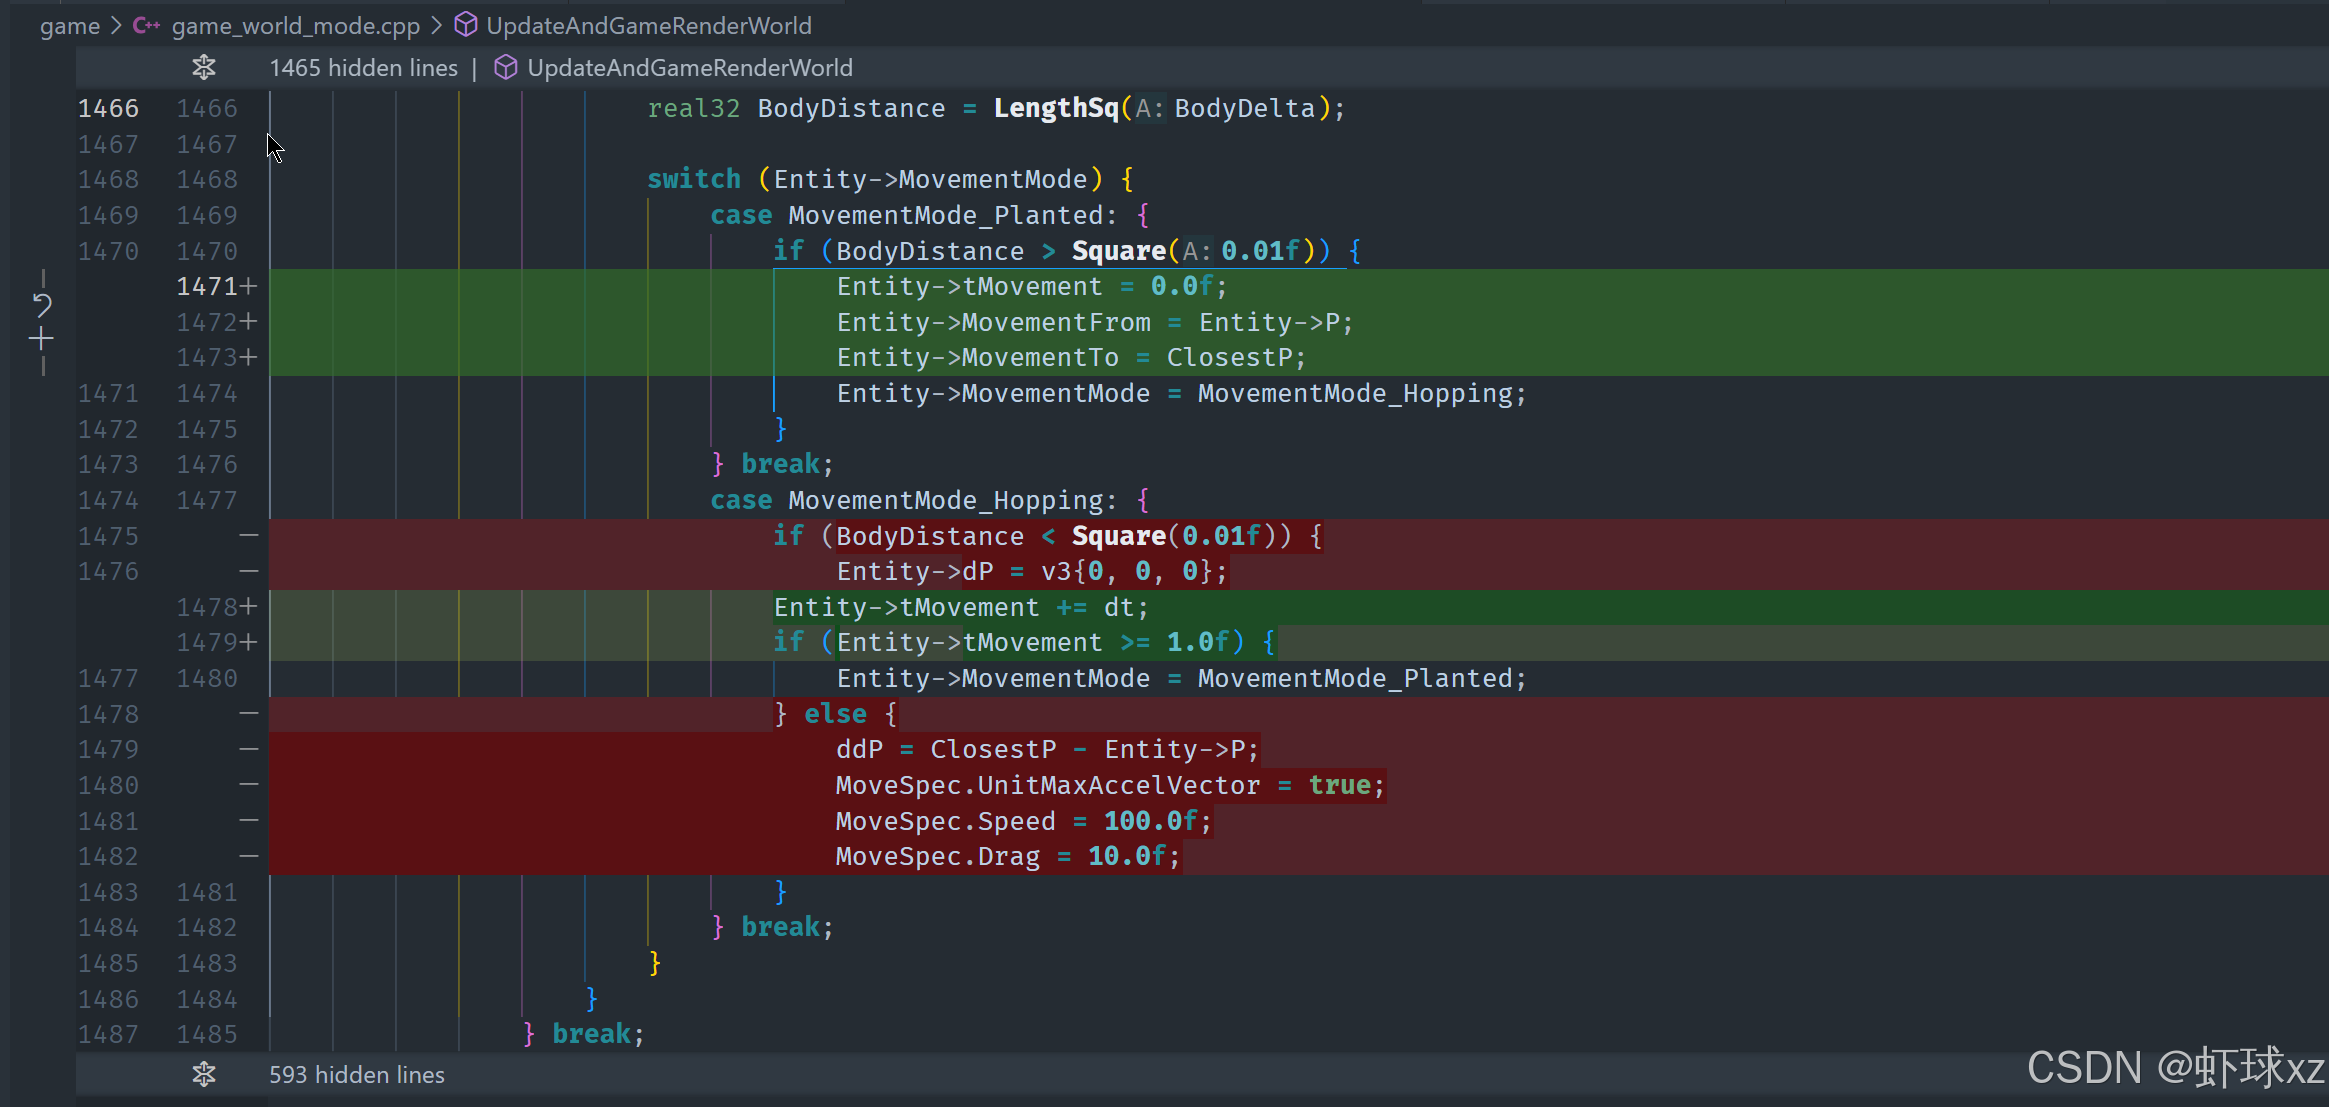Expand the '1465 hidden lines' region
Screen dimensions: 2329x1107
[x=363, y=68]
